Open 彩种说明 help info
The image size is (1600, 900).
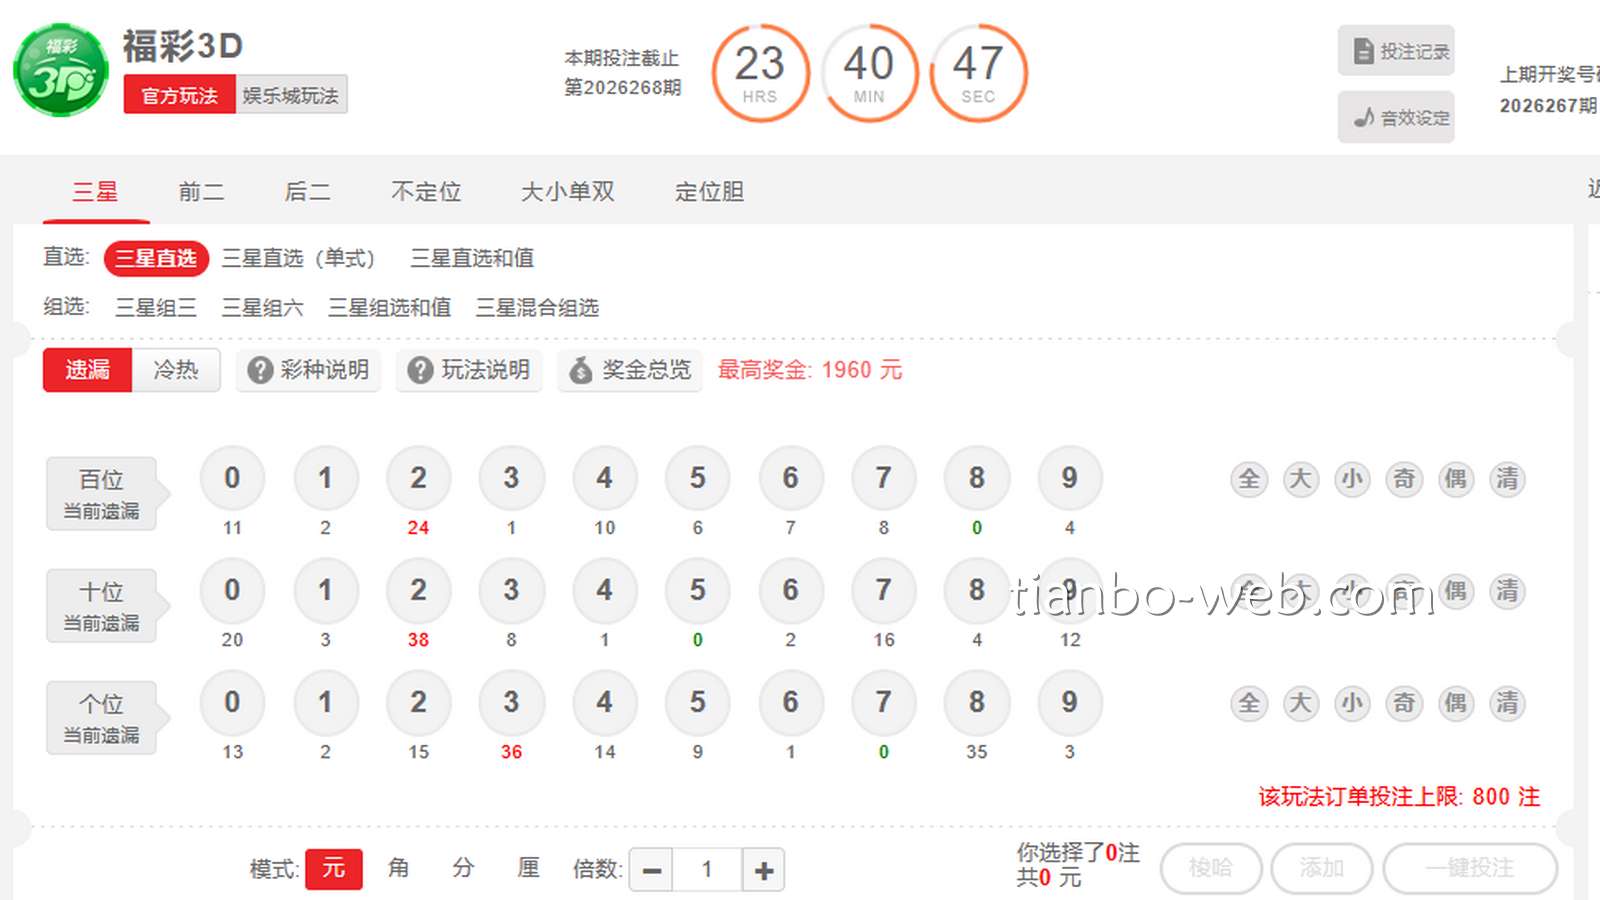tap(309, 370)
